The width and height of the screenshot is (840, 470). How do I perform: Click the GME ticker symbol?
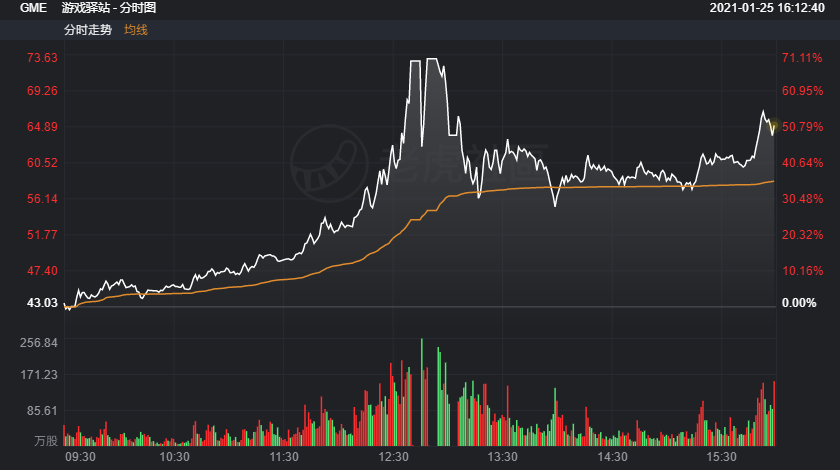(x=33, y=8)
